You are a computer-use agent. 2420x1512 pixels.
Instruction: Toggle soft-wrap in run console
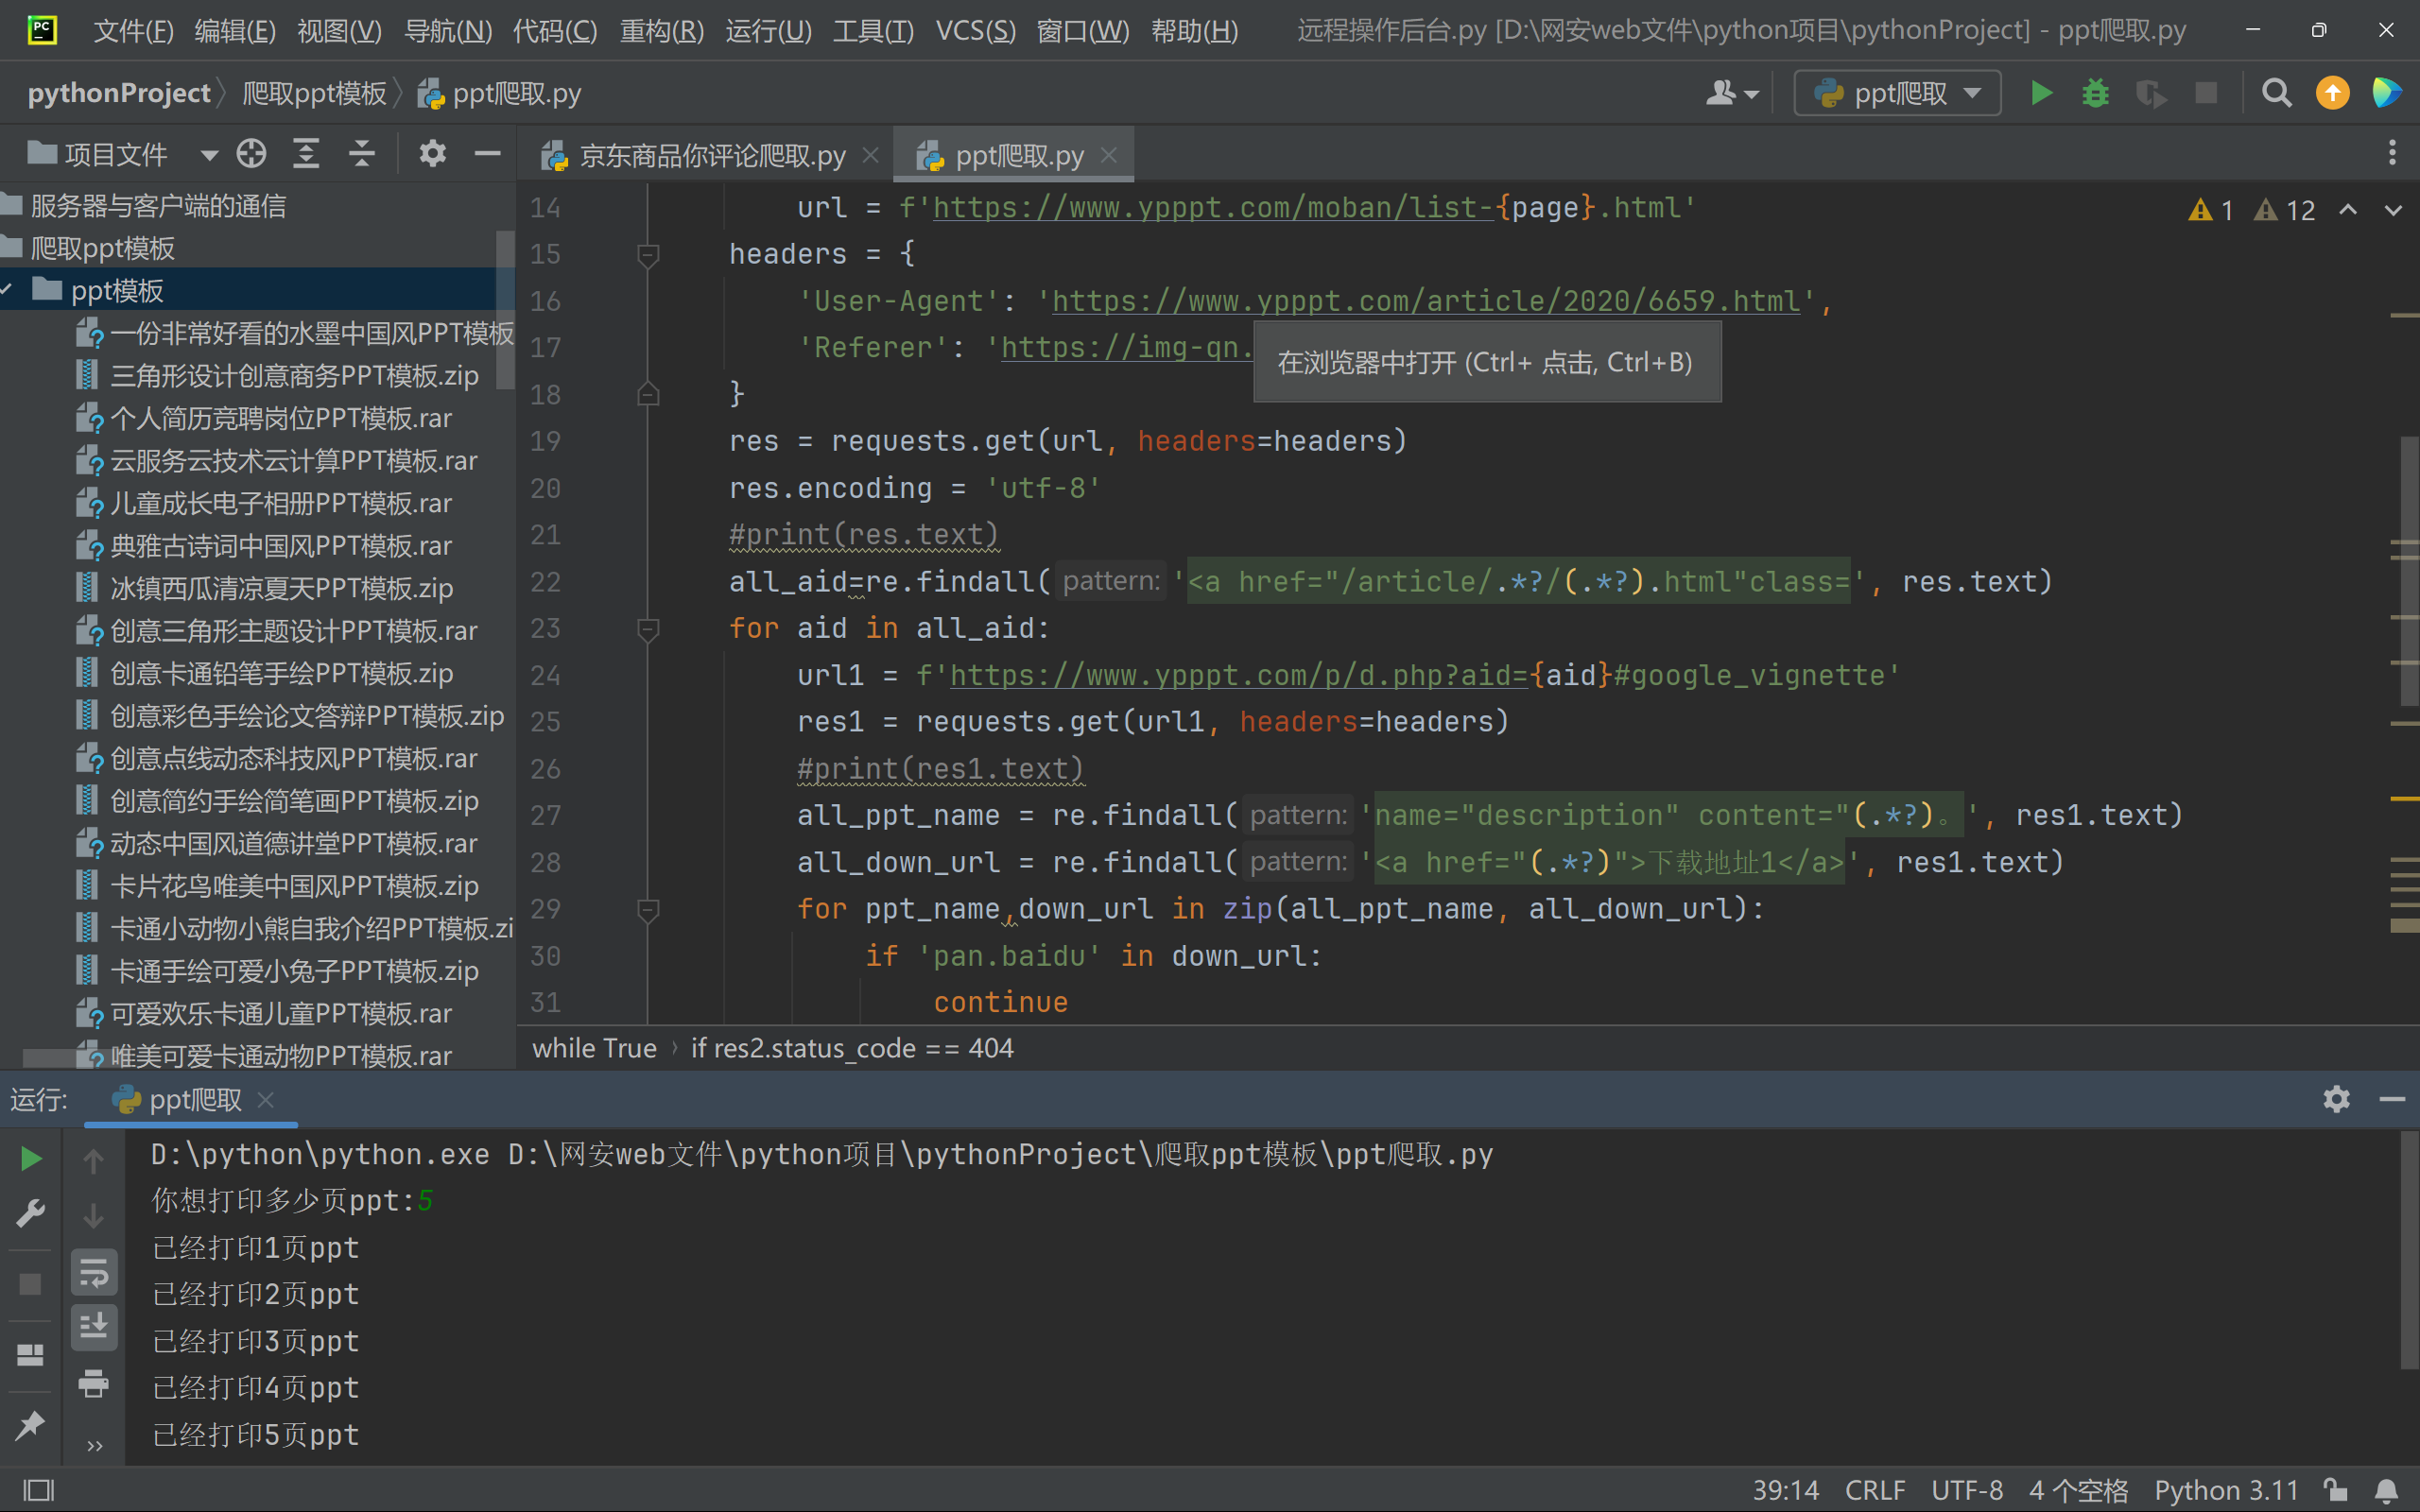coord(94,1273)
